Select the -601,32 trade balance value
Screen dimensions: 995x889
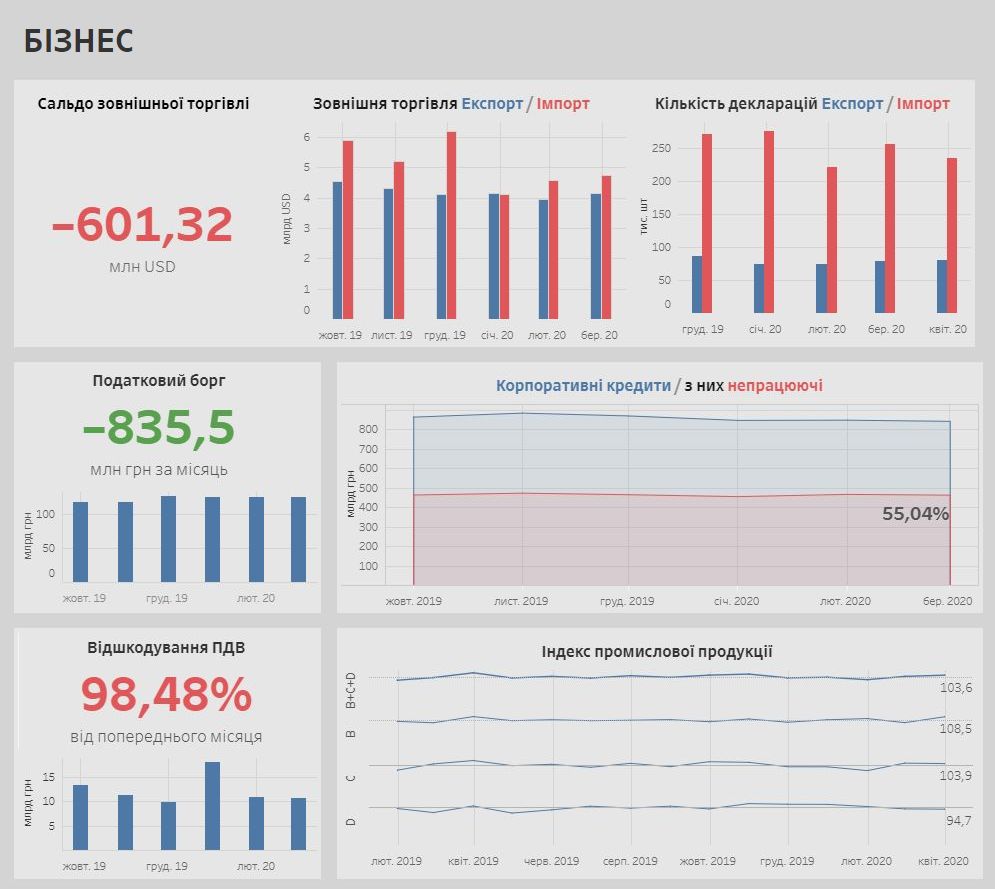pos(142,225)
